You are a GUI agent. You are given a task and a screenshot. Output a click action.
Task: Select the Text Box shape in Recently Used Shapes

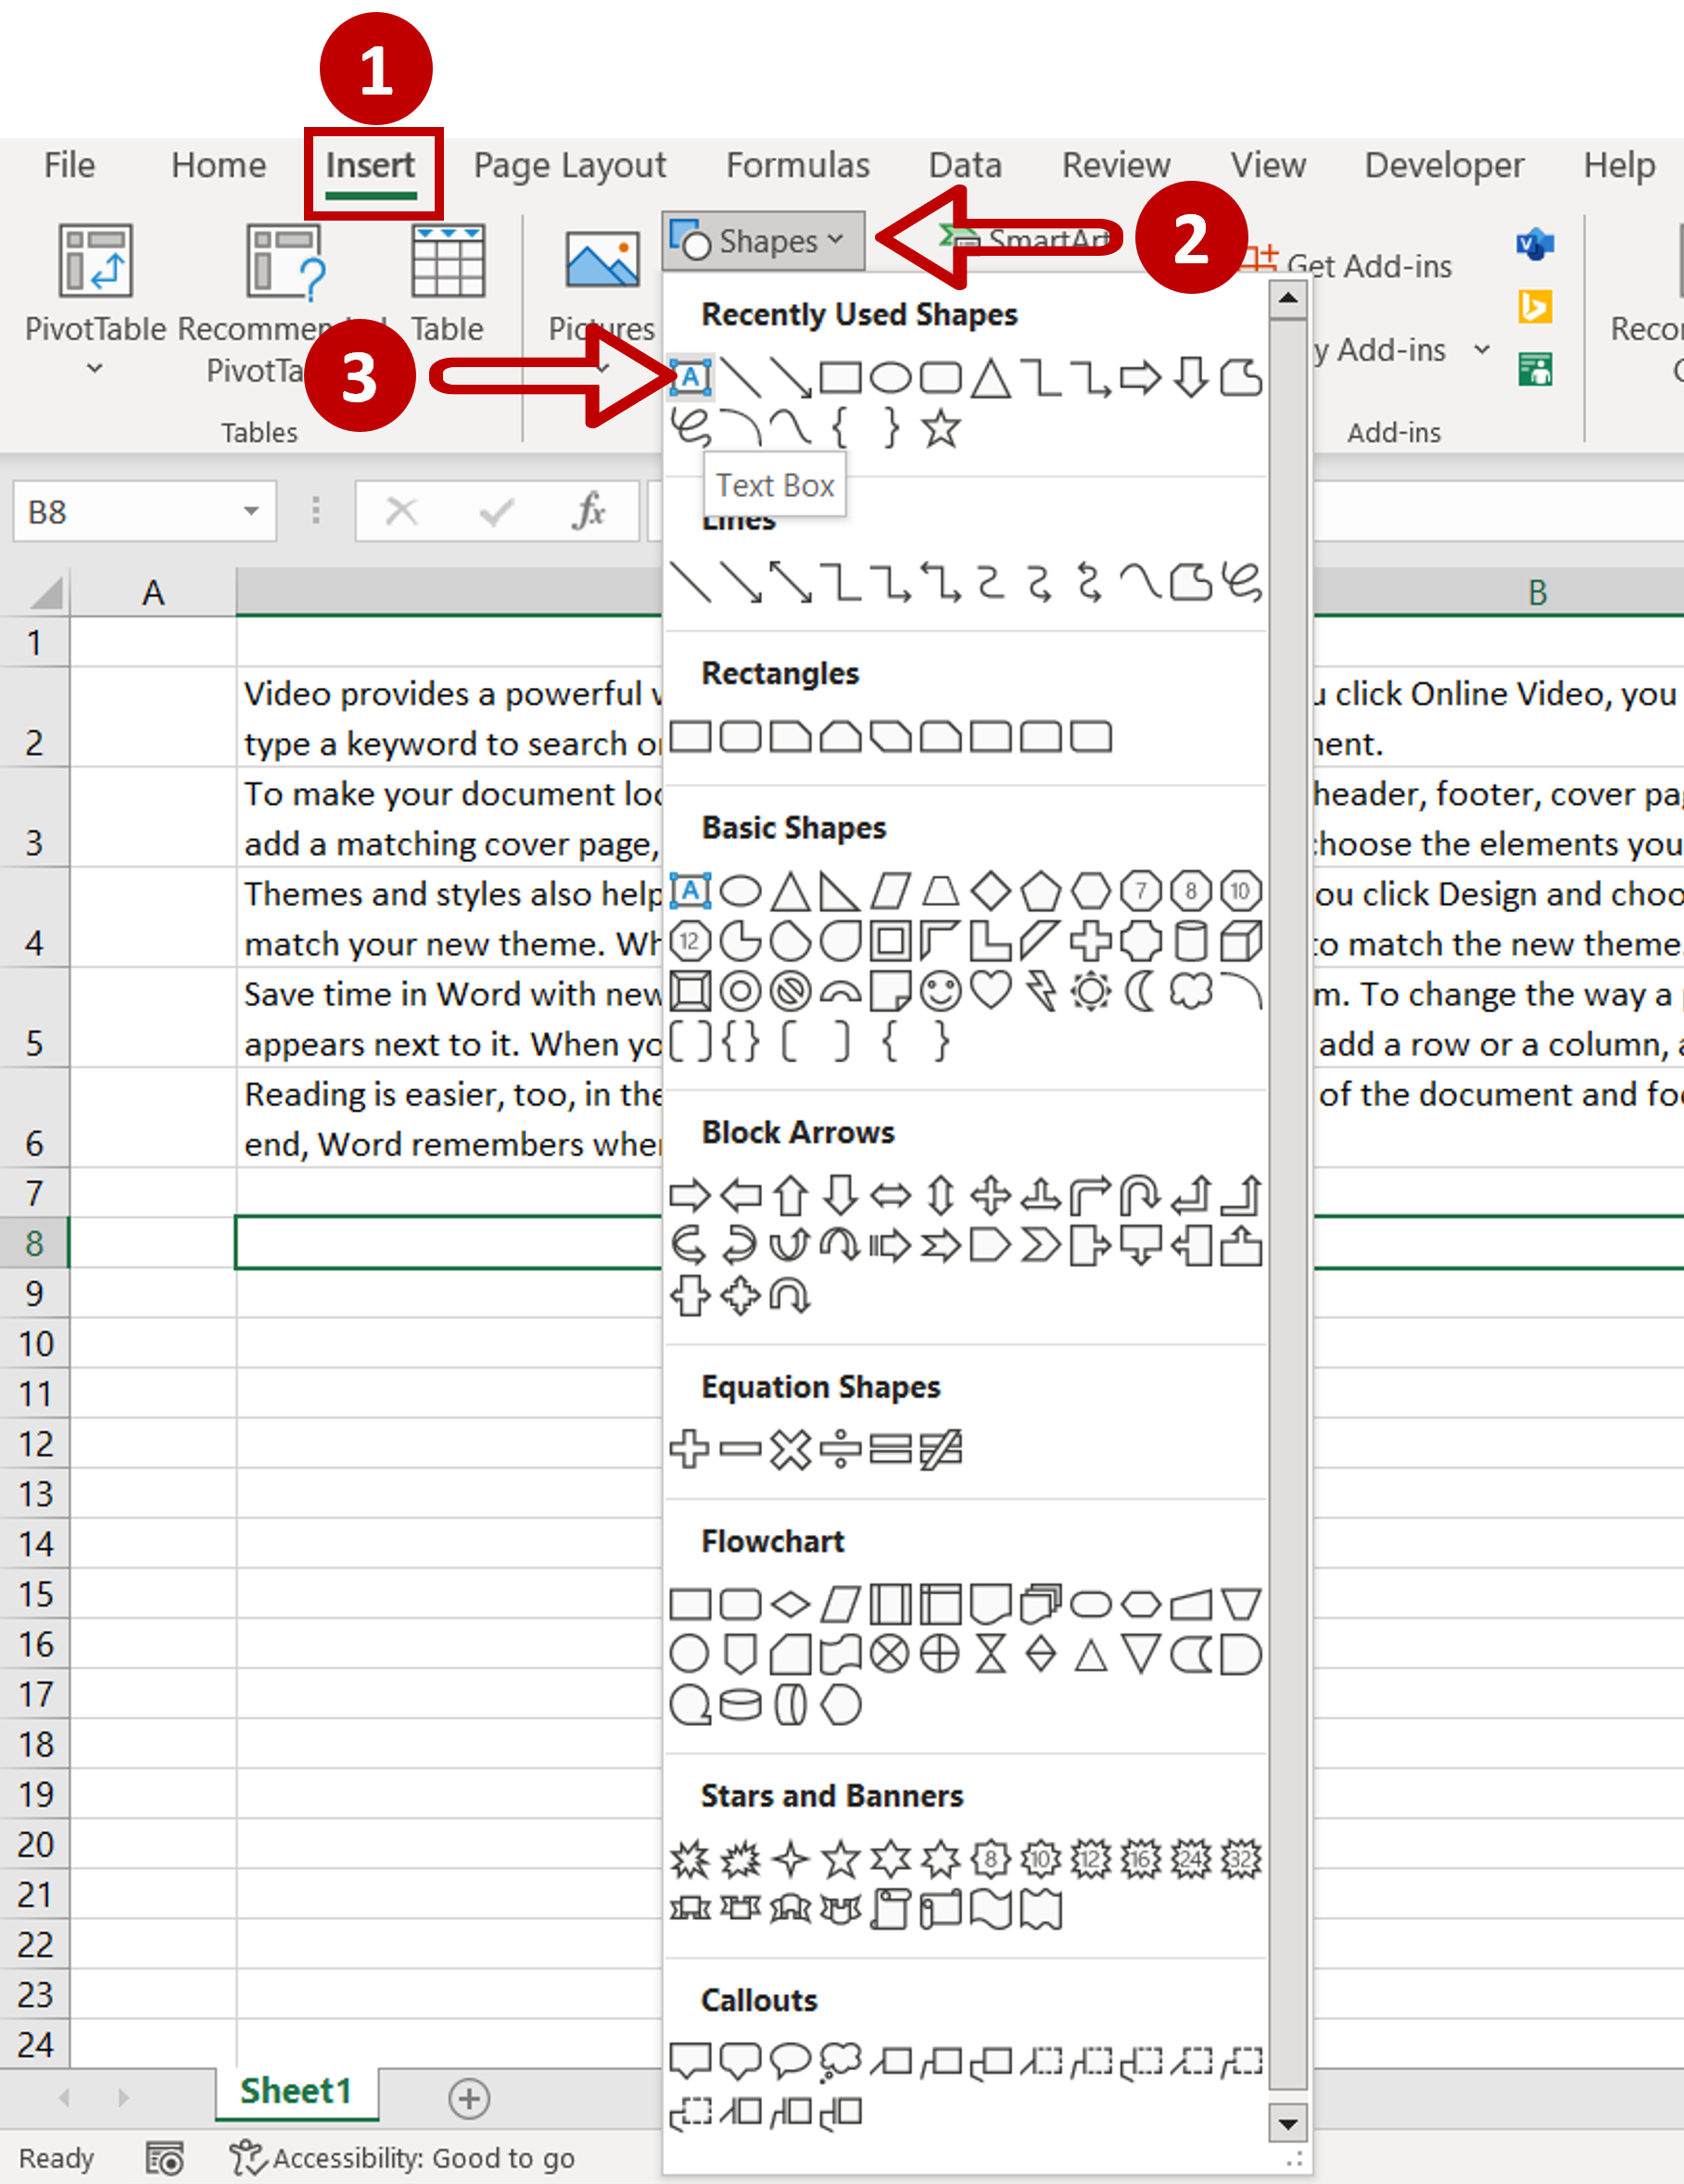[x=690, y=378]
